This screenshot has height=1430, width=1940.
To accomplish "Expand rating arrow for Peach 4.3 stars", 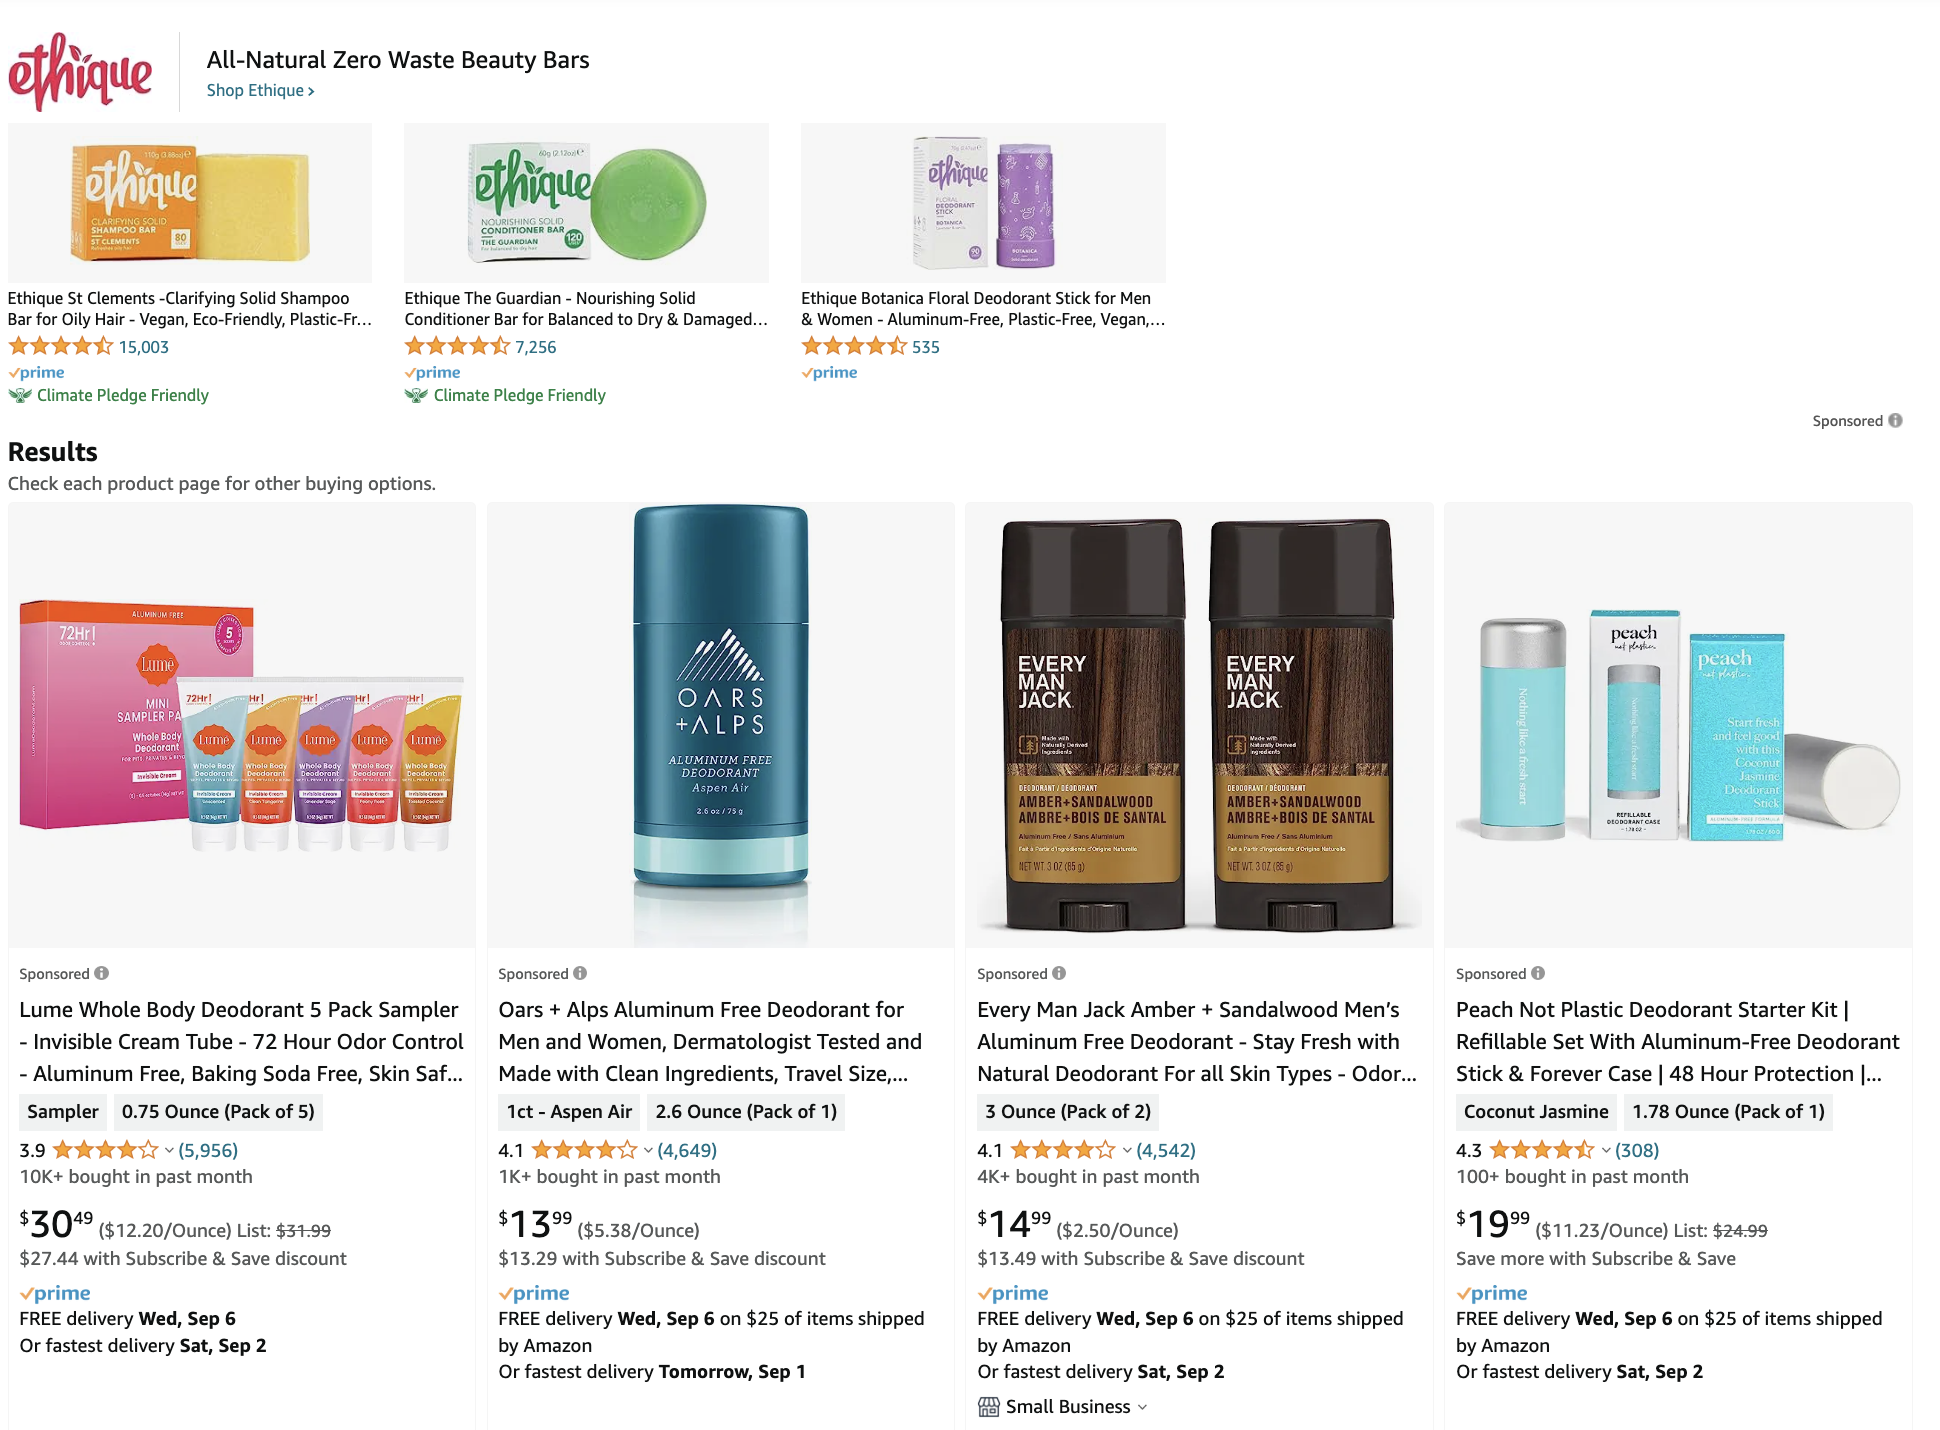I will [1606, 1151].
